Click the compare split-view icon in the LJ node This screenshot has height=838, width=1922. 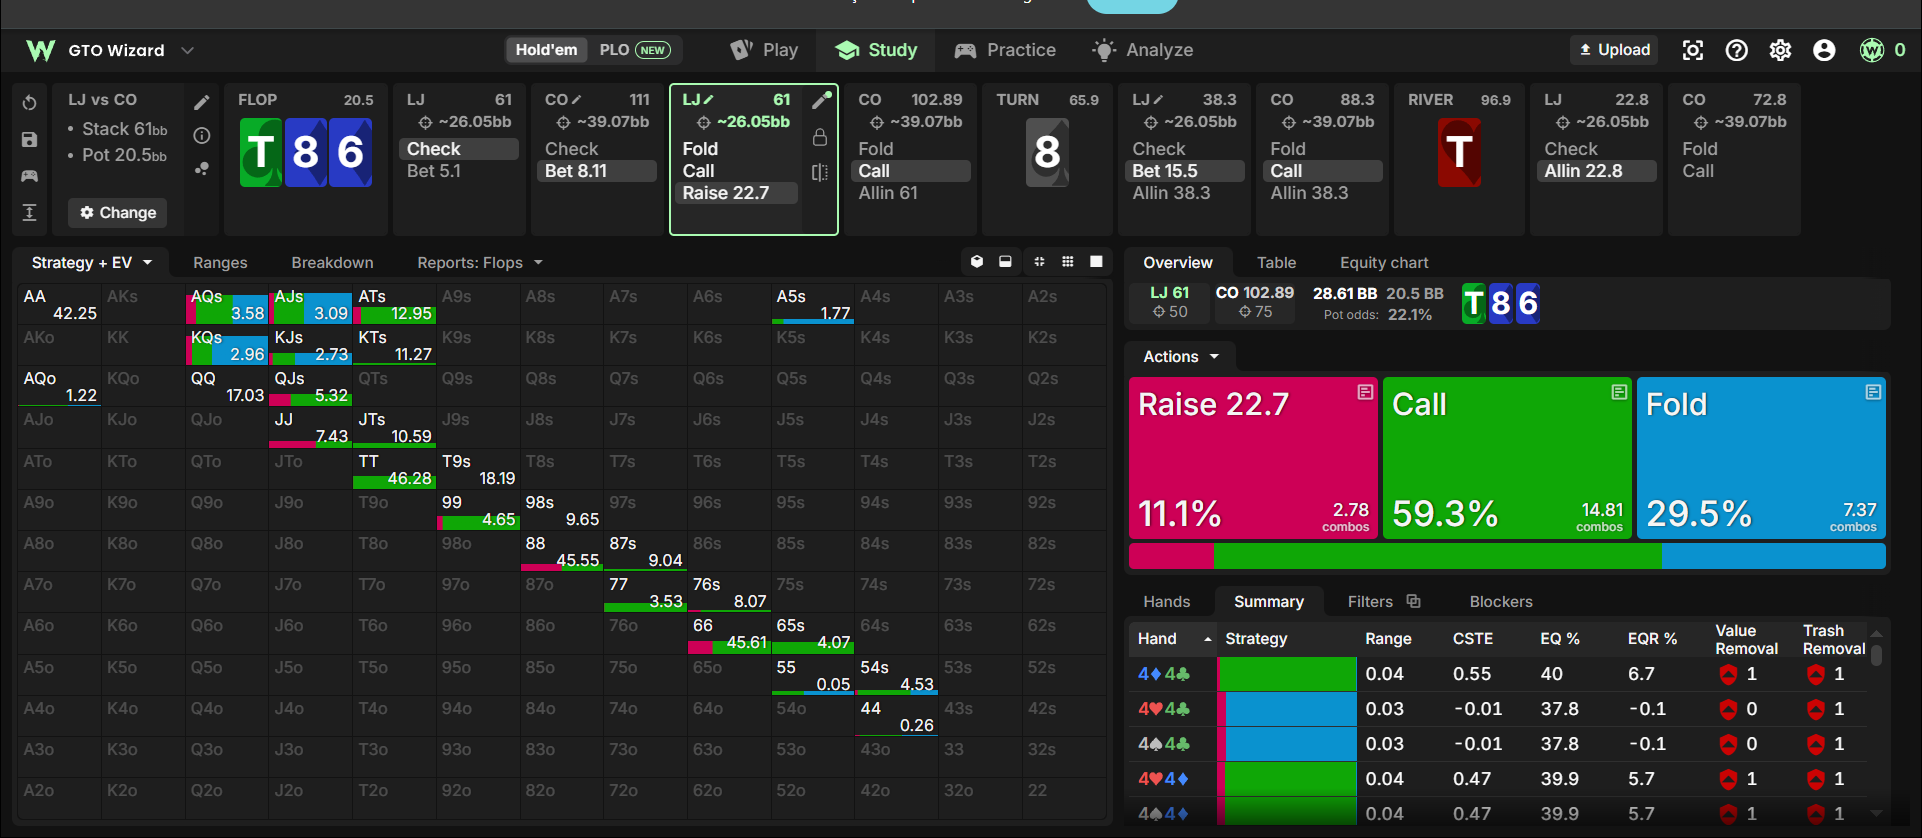point(820,172)
